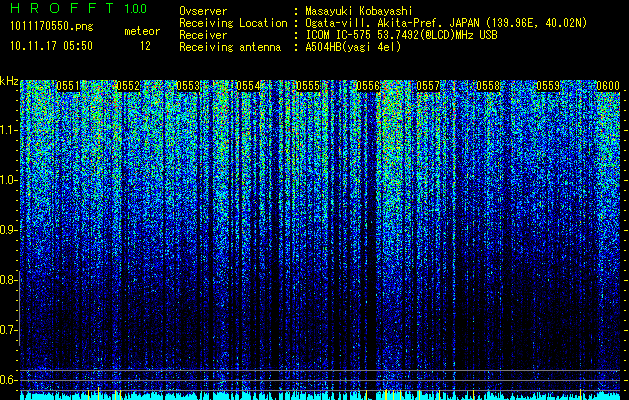This screenshot has height=400, width=629.
Task: Click the 0.8 frequency axis label
Action: [8, 280]
